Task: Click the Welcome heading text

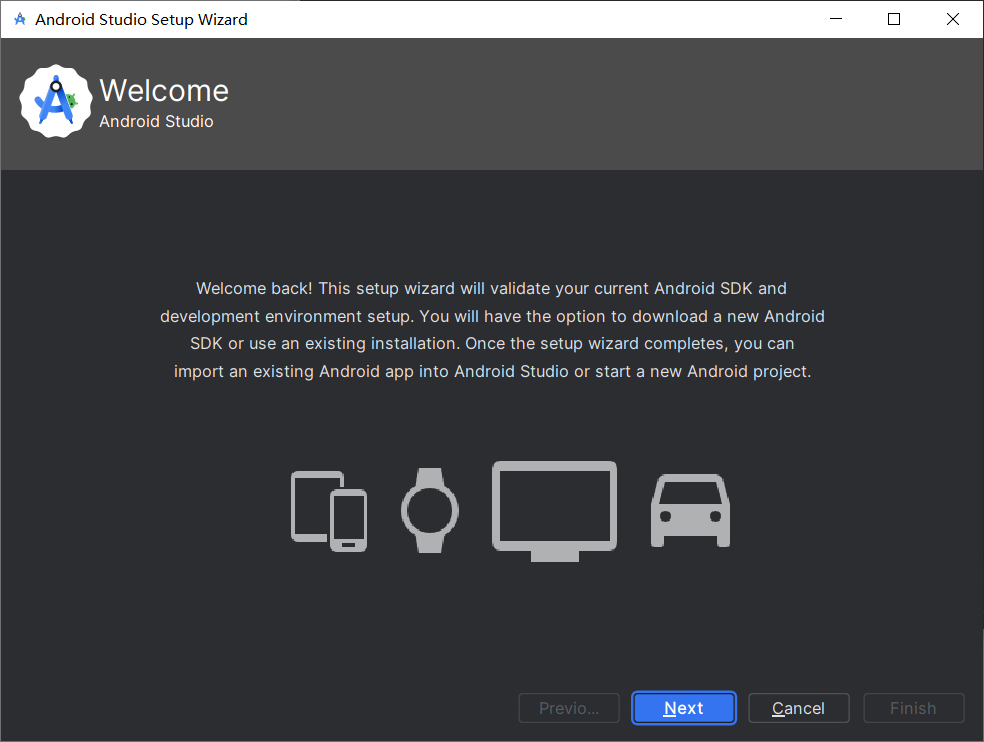Action: tap(164, 90)
